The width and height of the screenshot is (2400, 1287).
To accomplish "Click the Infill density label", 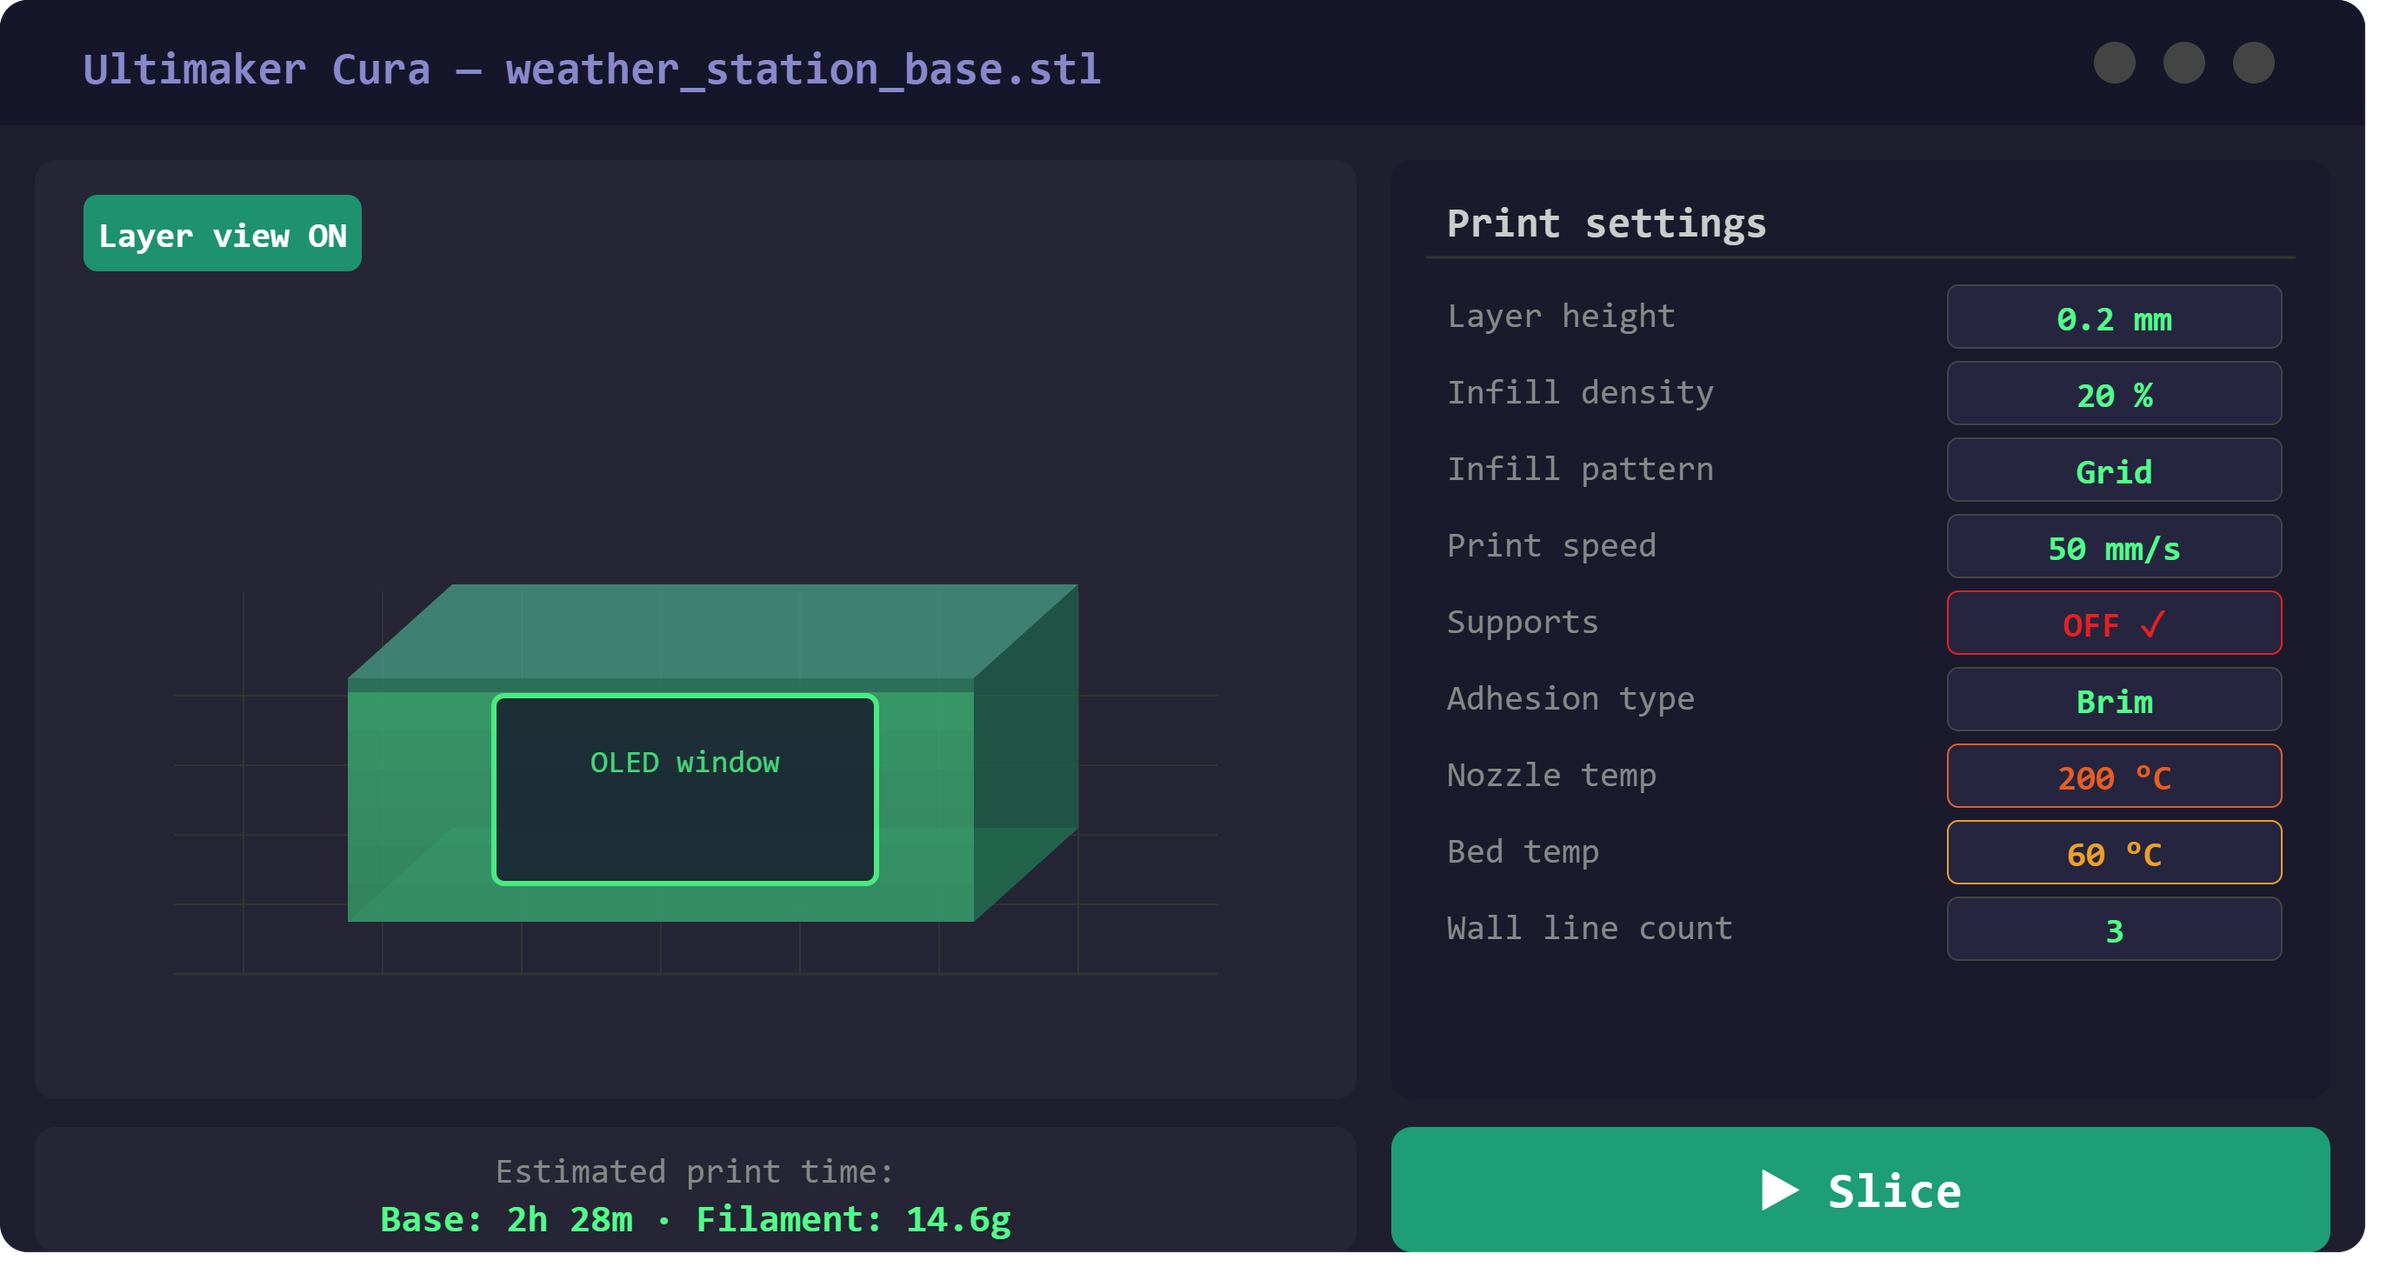I will tap(1580, 393).
